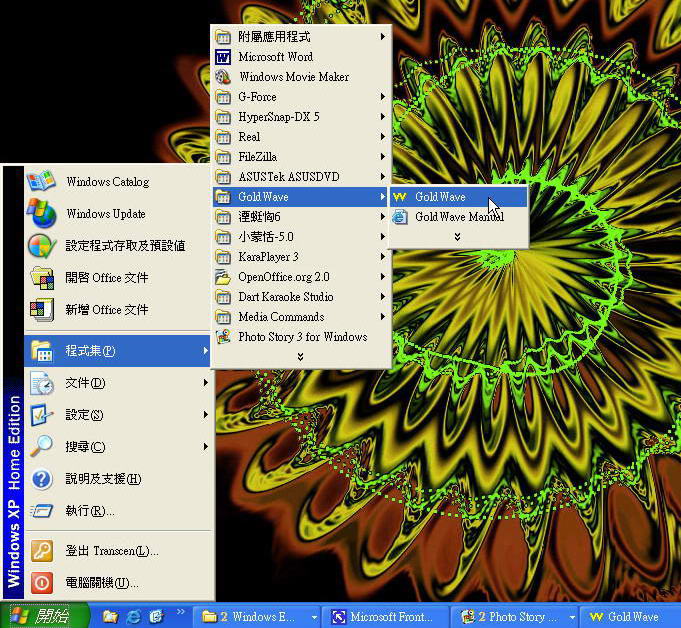Switch to Microsoft FrontPage taskbar button
This screenshot has width=681, height=628.
point(386,617)
